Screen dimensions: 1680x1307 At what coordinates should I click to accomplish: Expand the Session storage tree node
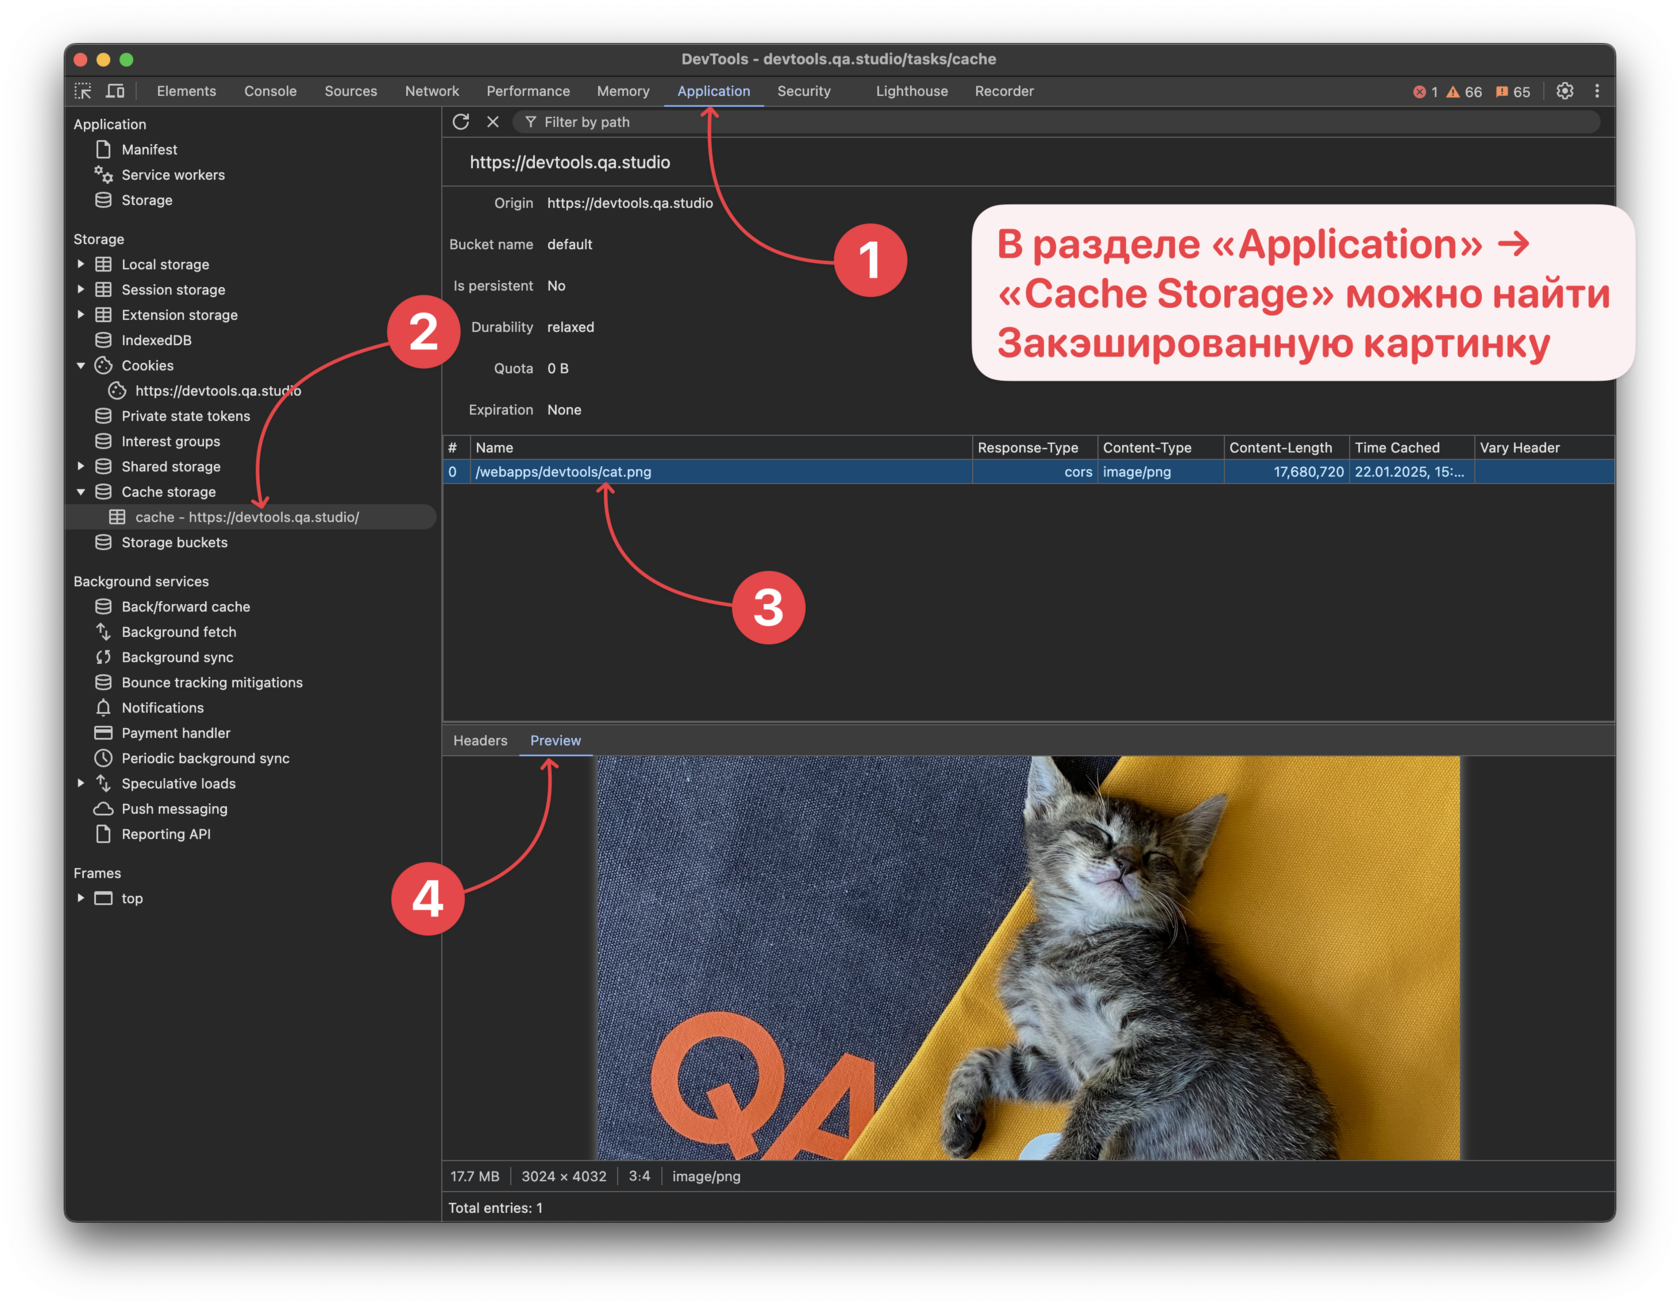coord(81,289)
